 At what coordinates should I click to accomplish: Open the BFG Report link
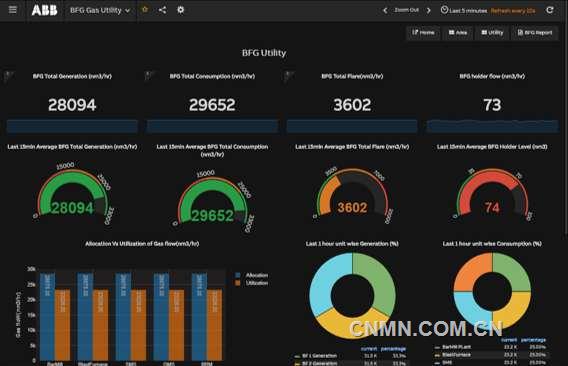(x=535, y=33)
